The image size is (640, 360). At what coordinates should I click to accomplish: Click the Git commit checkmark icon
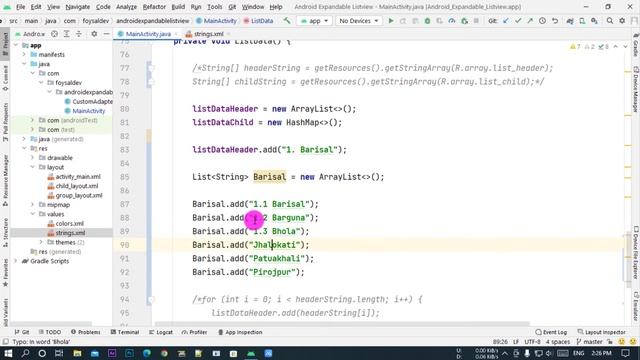tap(518, 21)
